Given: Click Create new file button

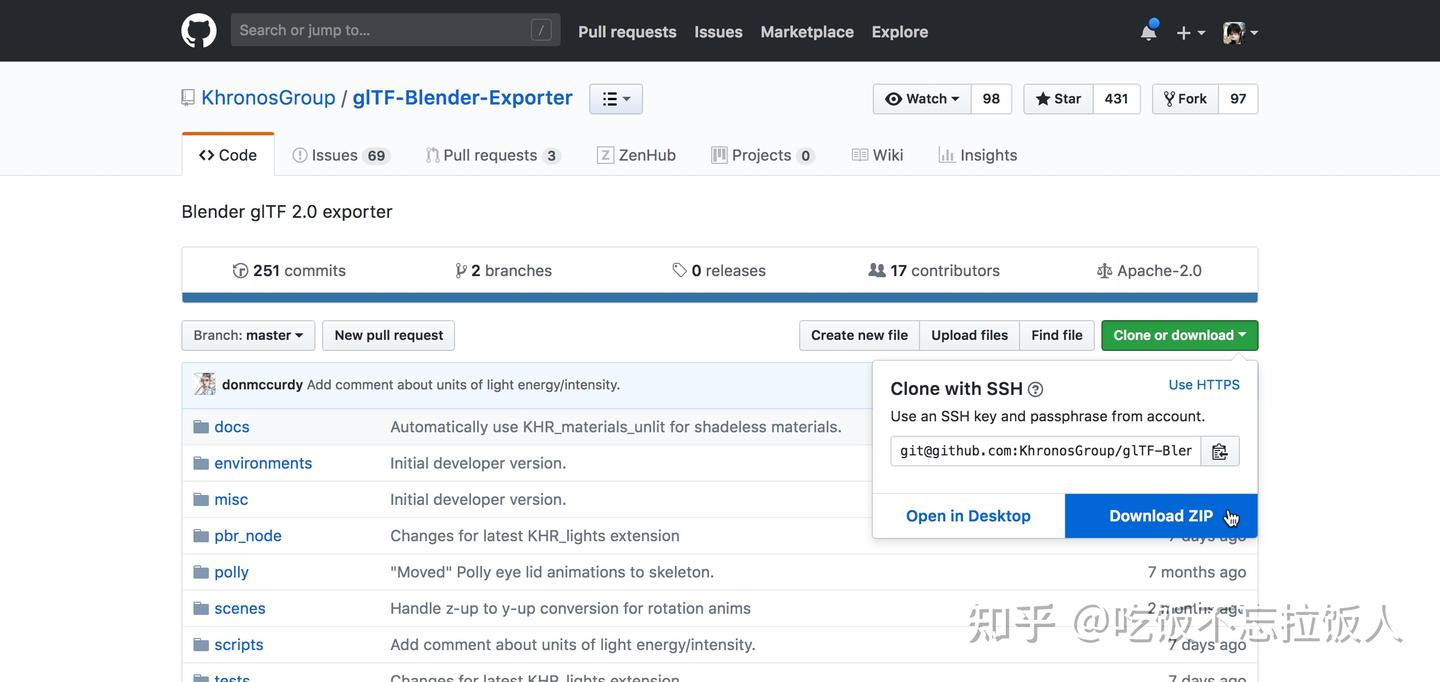Looking at the screenshot, I should pyautogui.click(x=859, y=335).
